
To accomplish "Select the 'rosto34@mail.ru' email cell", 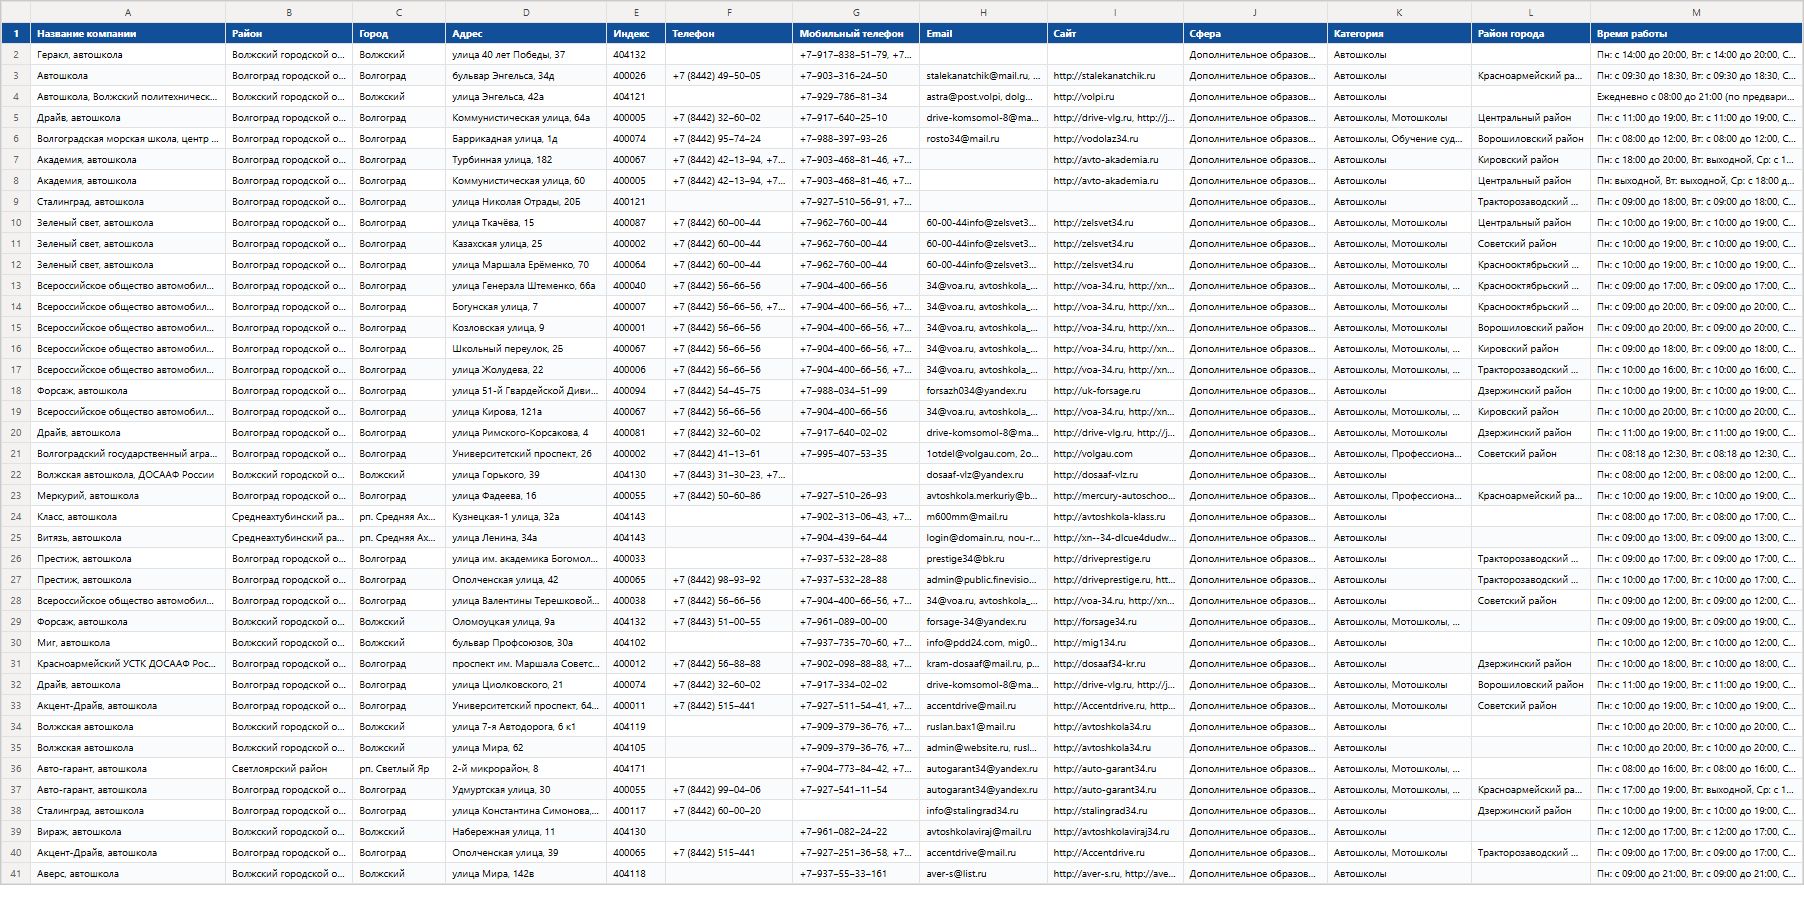I will [983, 139].
